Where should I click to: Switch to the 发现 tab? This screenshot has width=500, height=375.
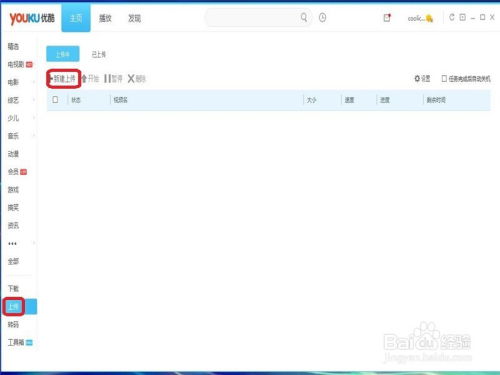pos(134,18)
